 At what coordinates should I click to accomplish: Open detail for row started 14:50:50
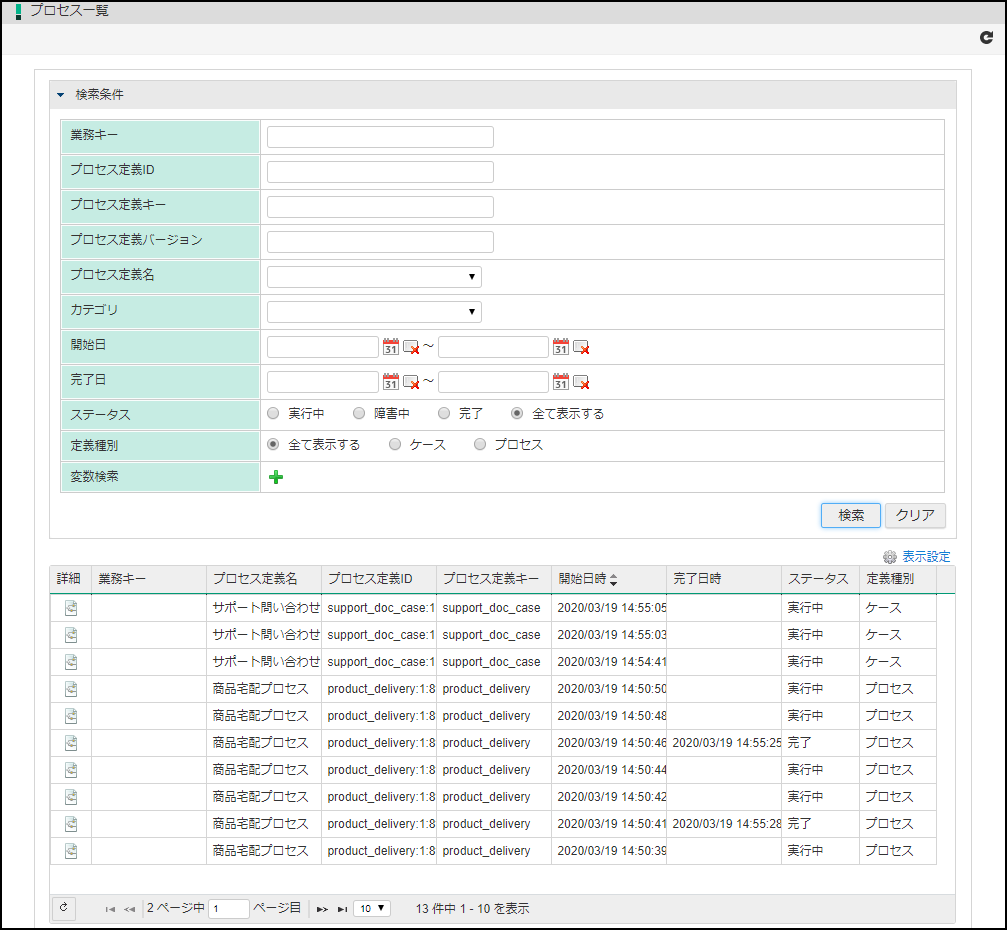click(71, 689)
